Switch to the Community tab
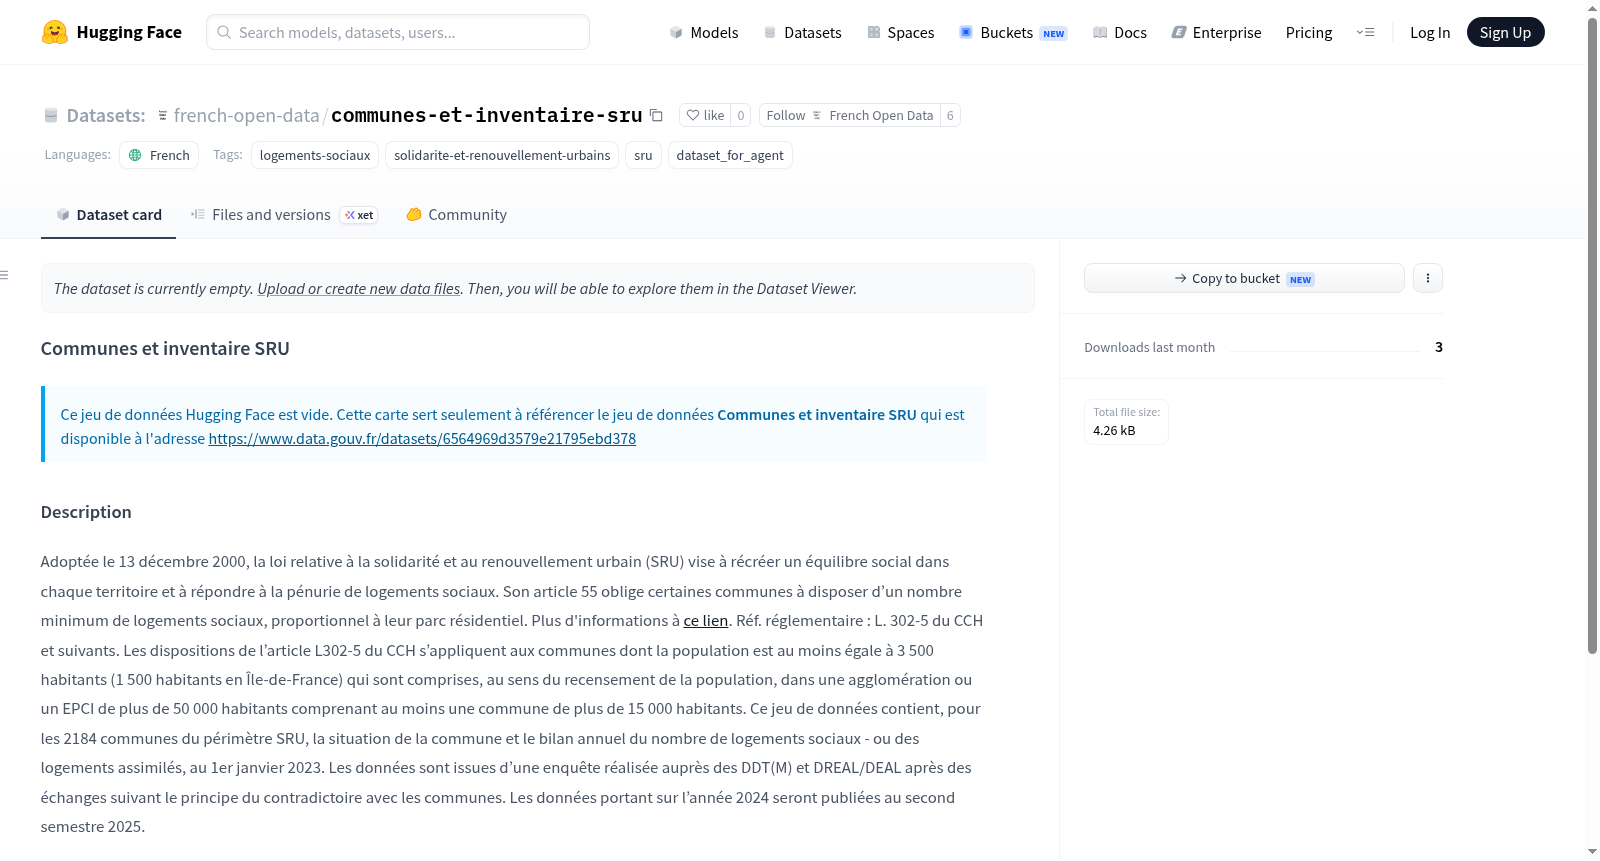 click(x=456, y=215)
